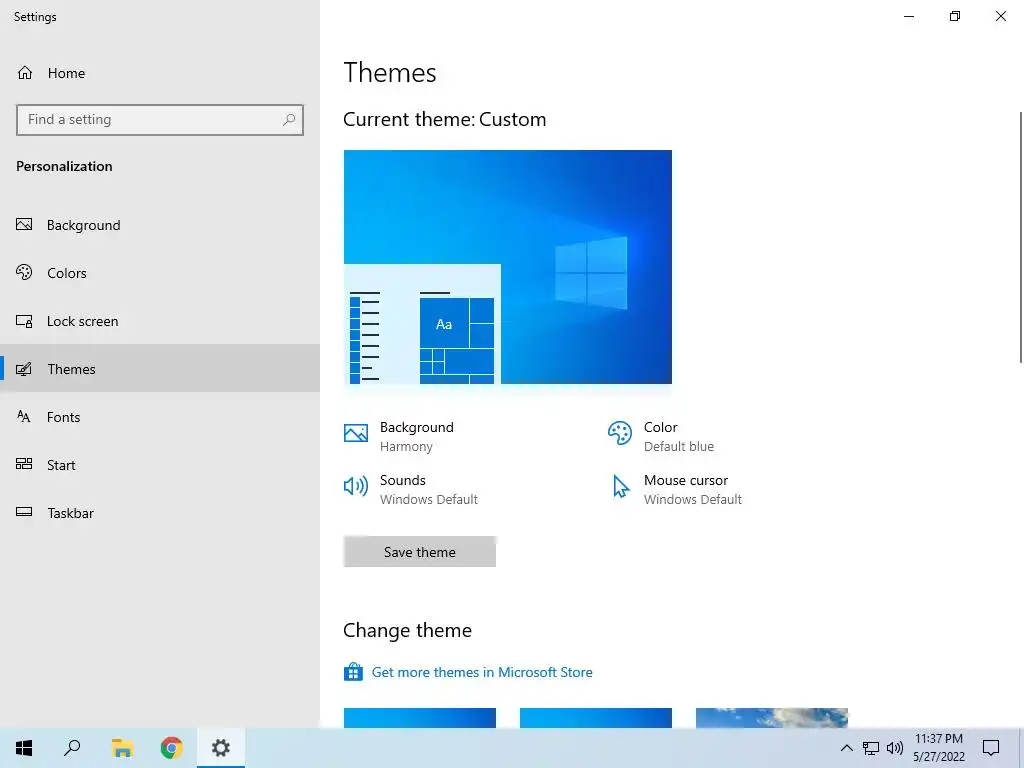Click the Mouse cursor arrow icon
The image size is (1024, 768).
coord(620,487)
